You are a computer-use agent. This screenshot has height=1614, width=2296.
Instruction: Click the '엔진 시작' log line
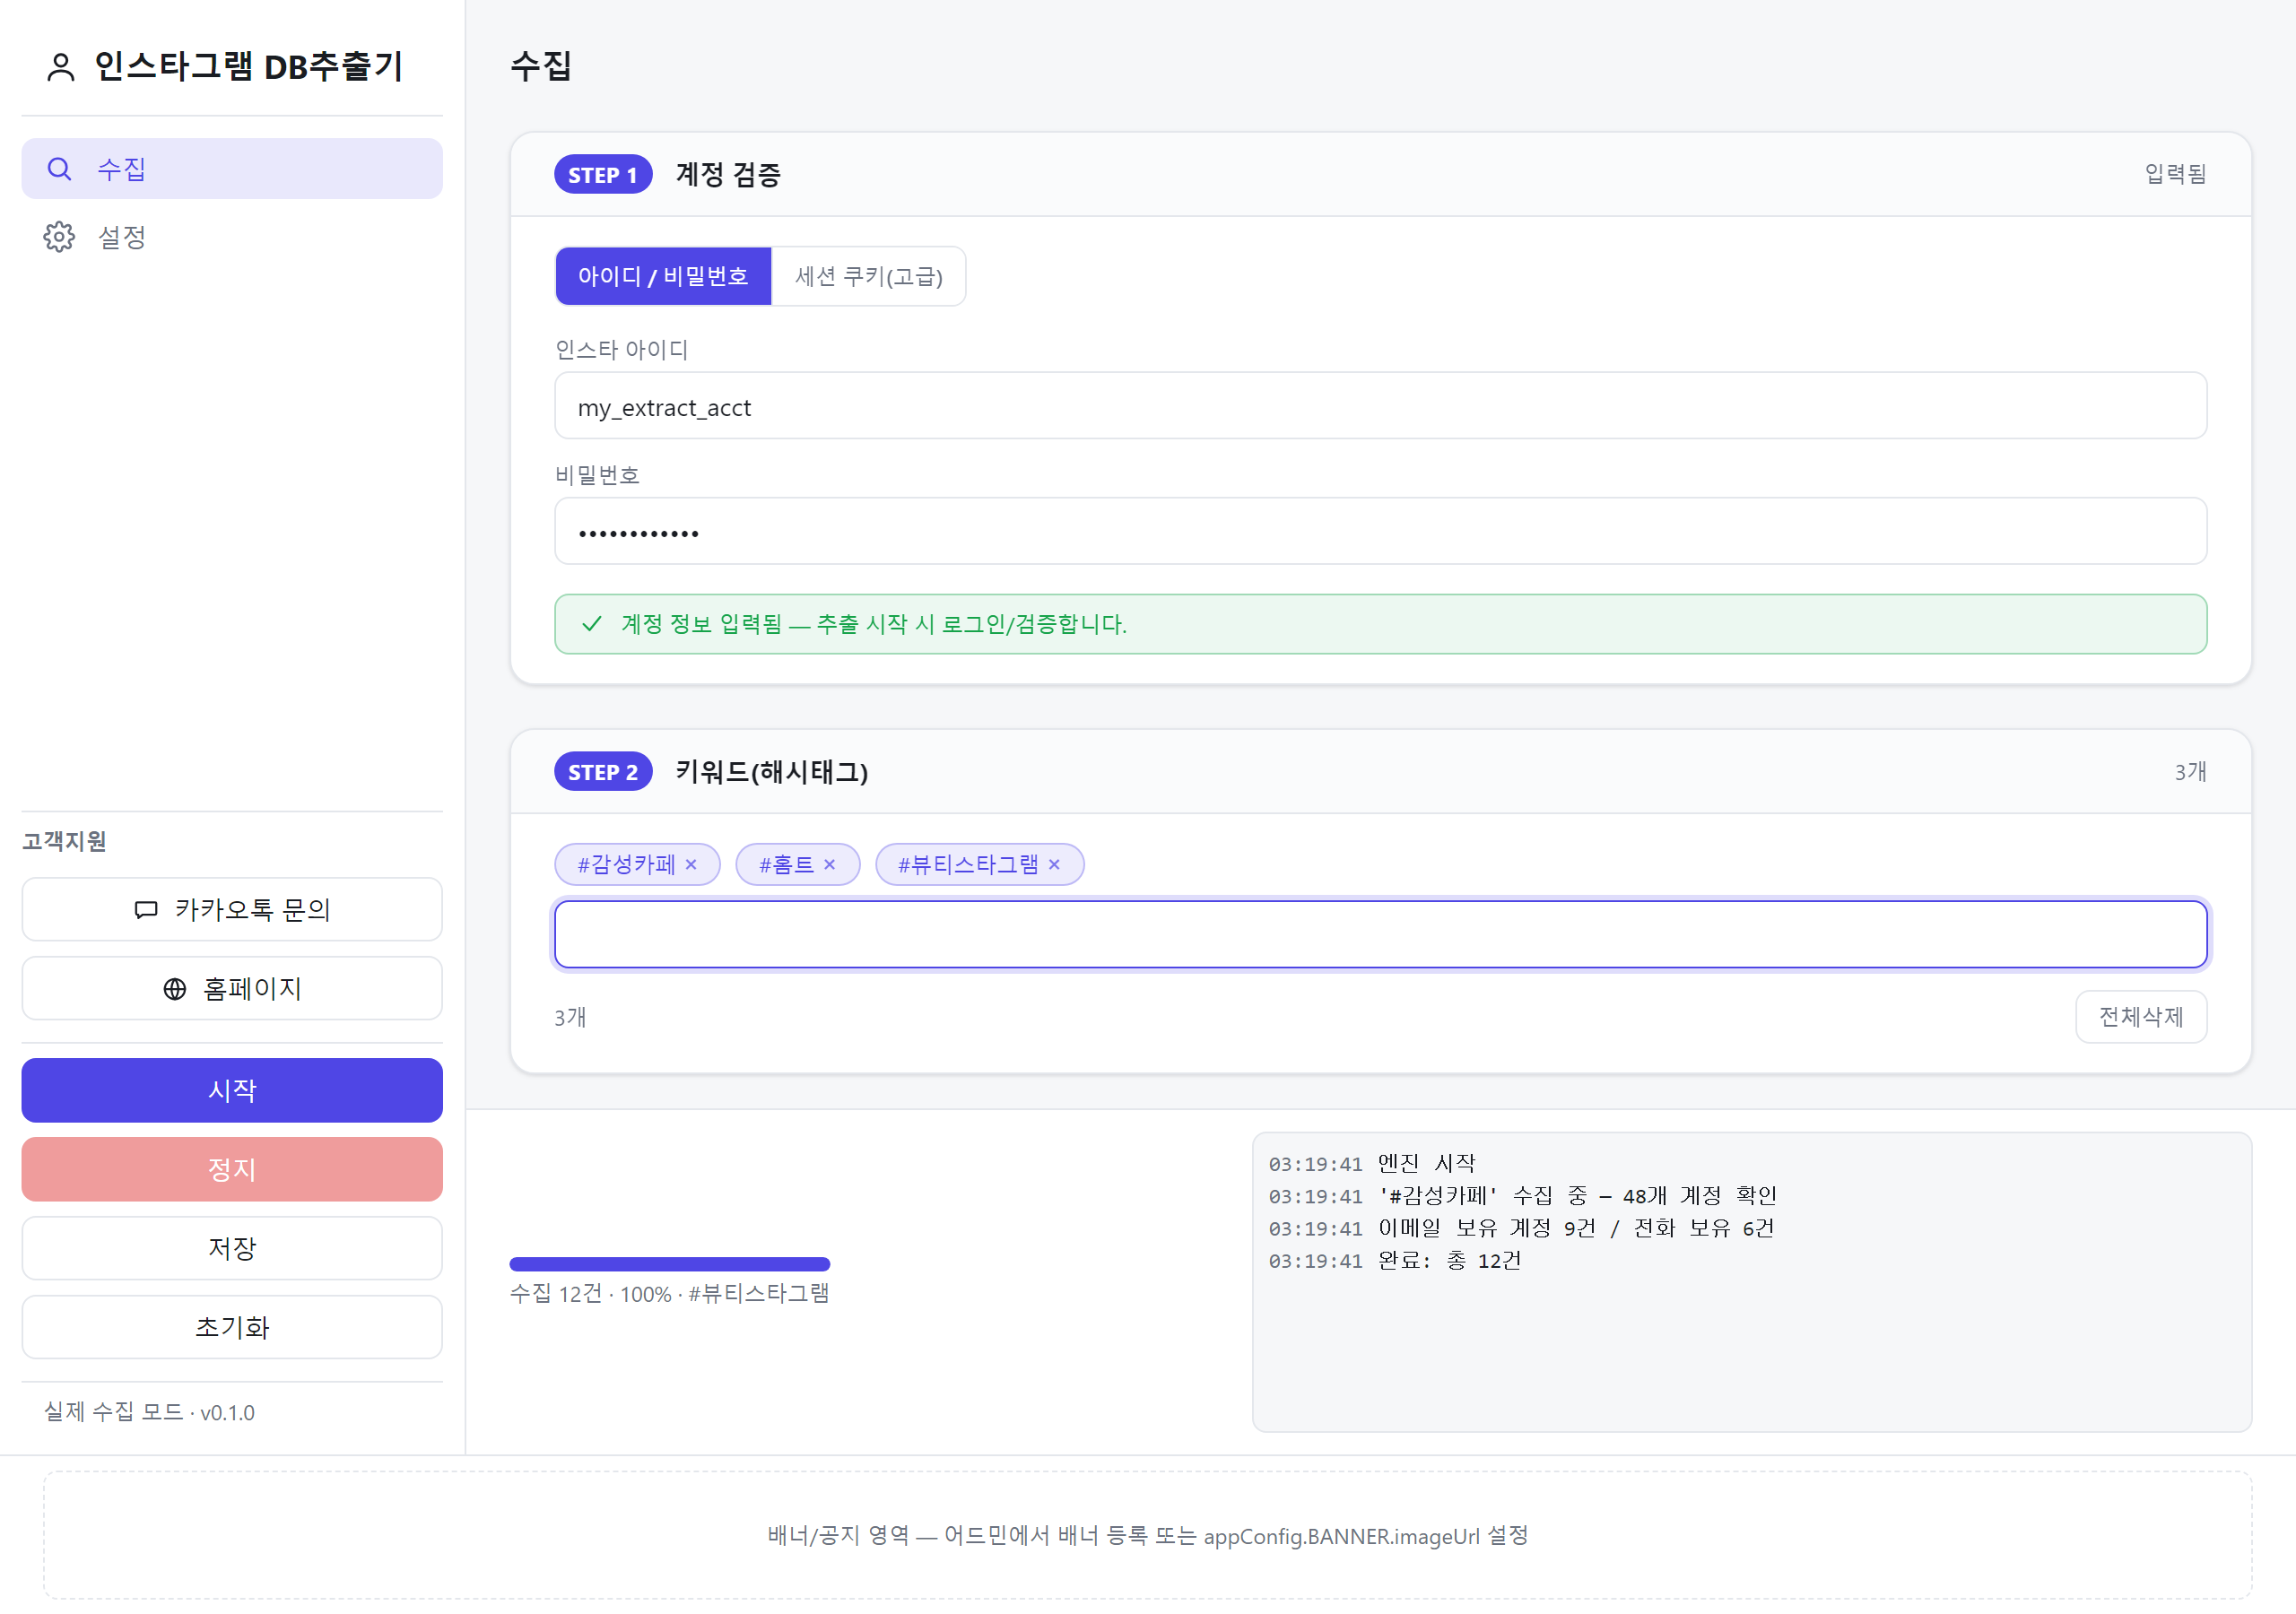coord(1372,1164)
